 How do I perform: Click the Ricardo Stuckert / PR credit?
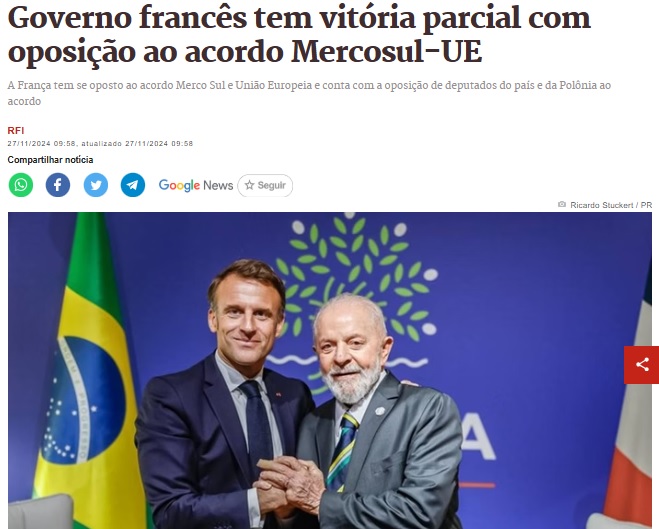pos(611,205)
